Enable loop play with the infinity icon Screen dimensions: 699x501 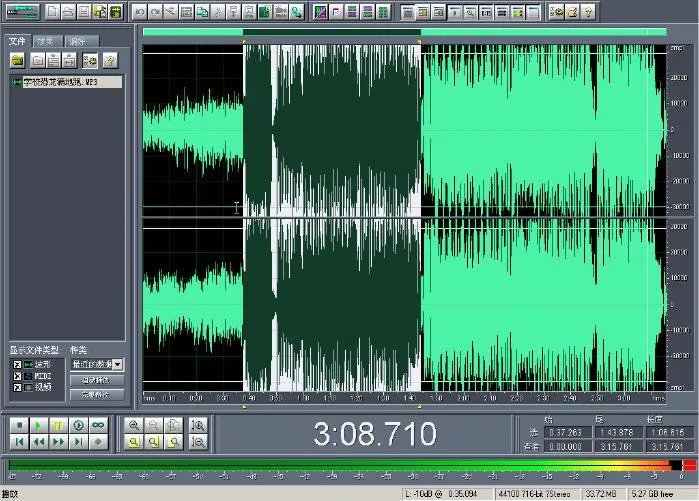(x=98, y=425)
